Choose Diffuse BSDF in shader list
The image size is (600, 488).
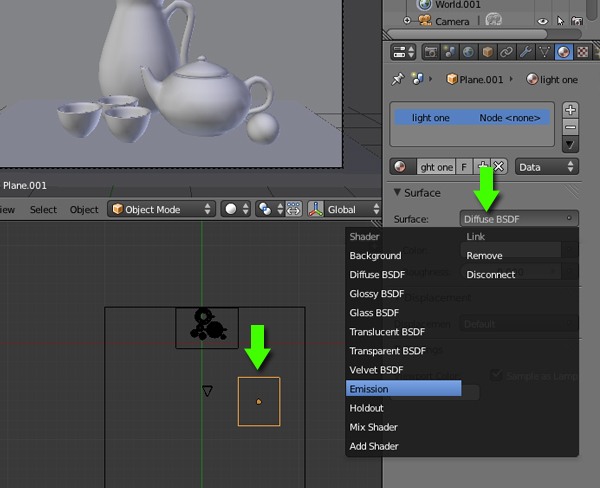(377, 274)
